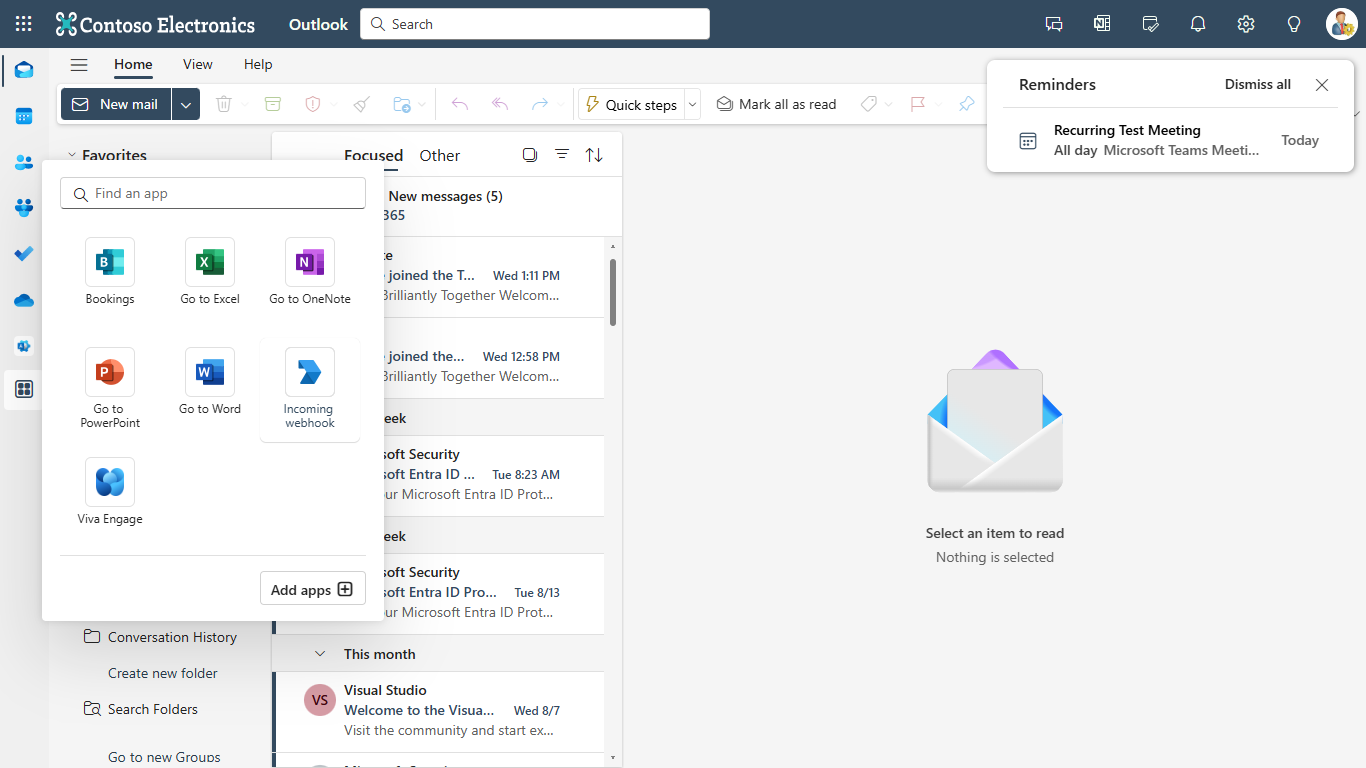Select More apps icon in app rail
The width and height of the screenshot is (1366, 768).
24,389
